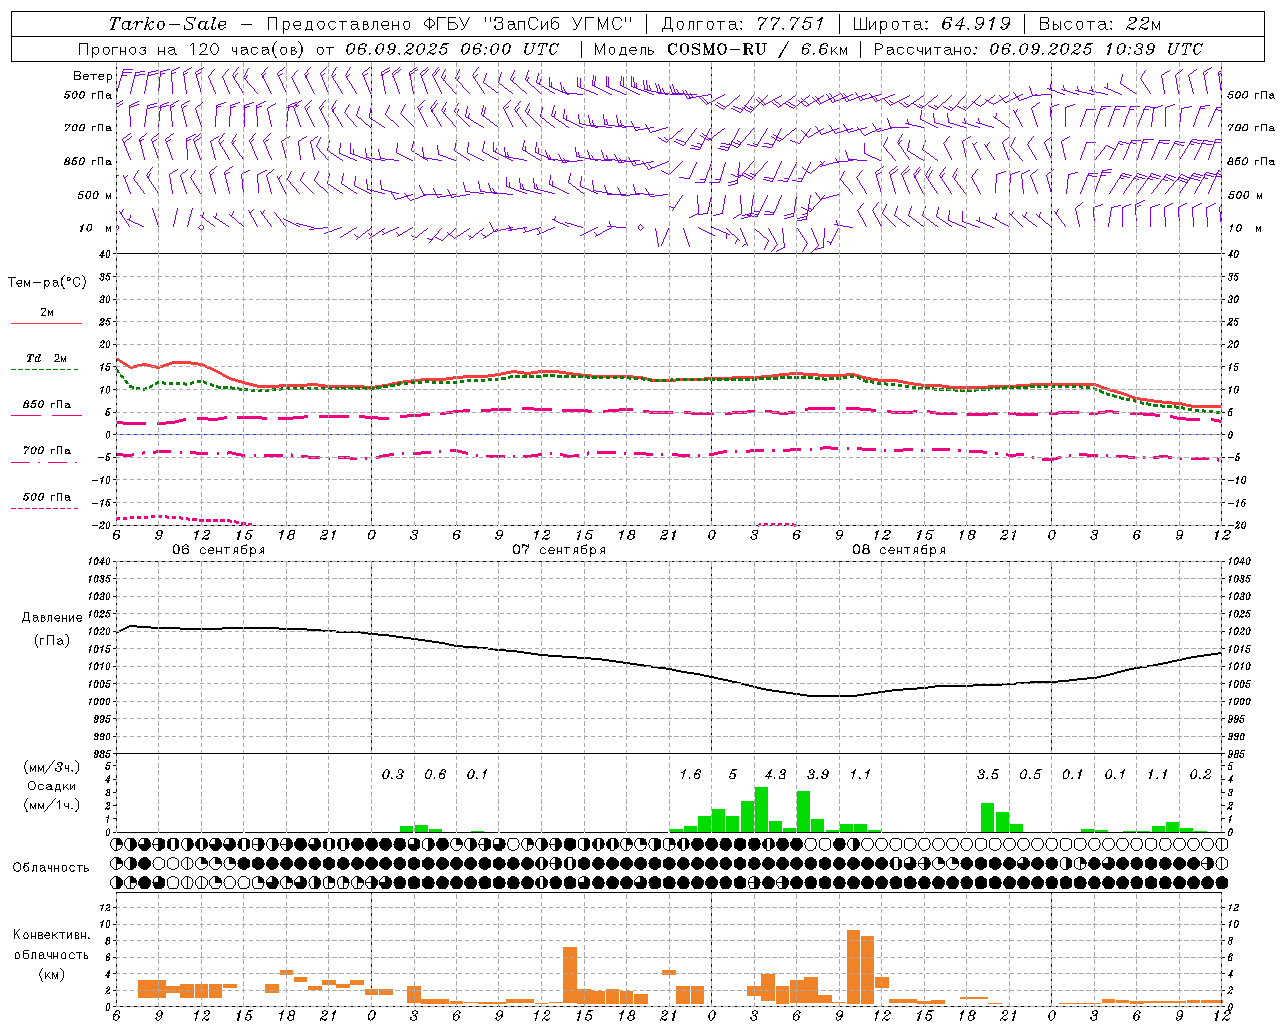Click the 'Тем-ра(°C)' temperature panel label
This screenshot has width=1280, height=1024.
tap(47, 283)
